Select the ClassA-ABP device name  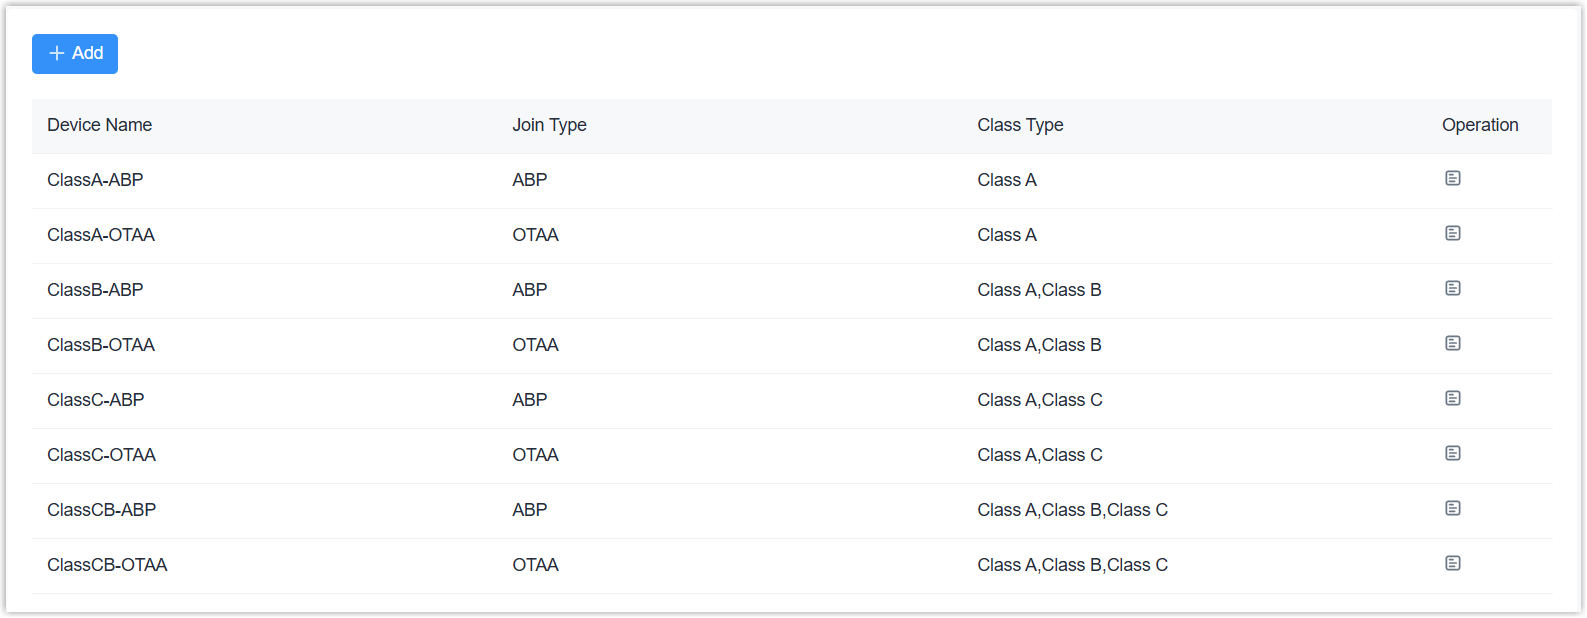click(95, 180)
